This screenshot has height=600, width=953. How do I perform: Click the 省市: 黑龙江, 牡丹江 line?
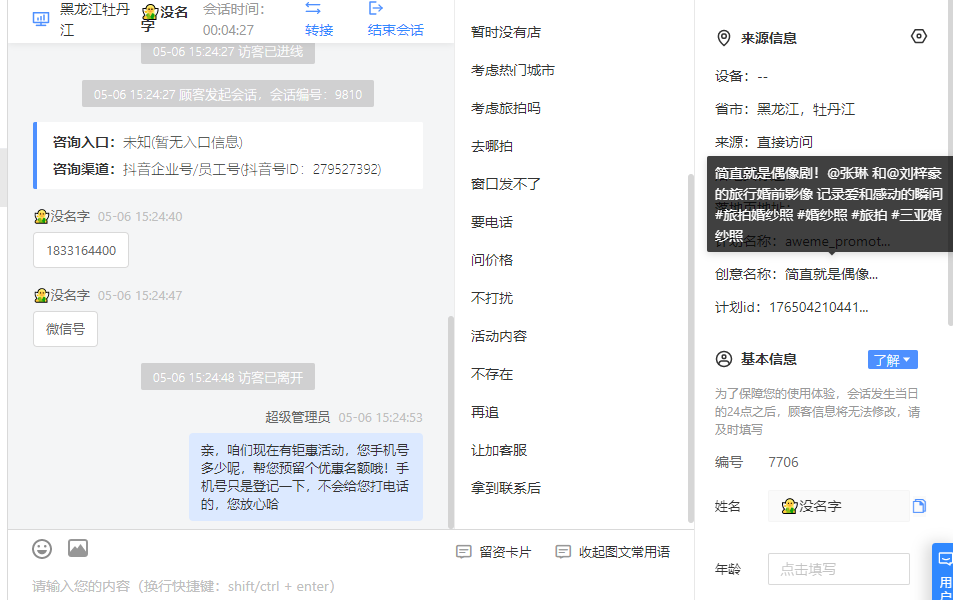click(785, 109)
